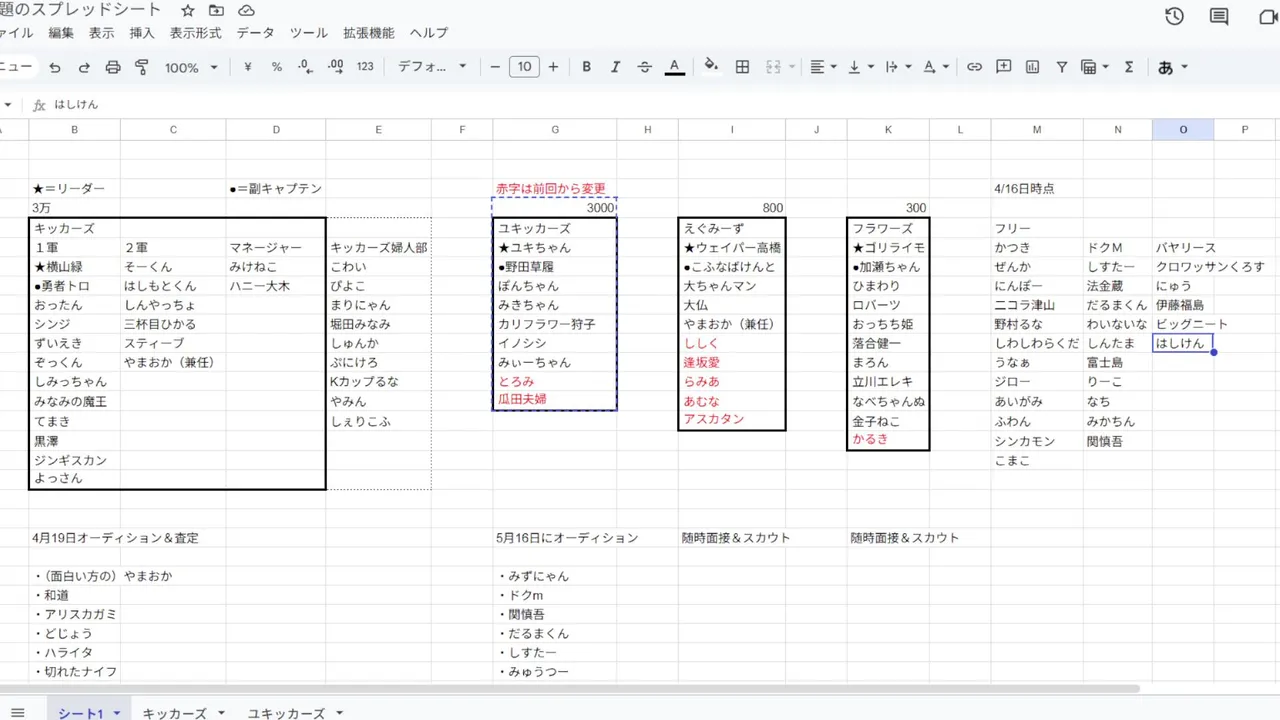
Task: Select cell ★ユキちゃん
Action: (555, 247)
